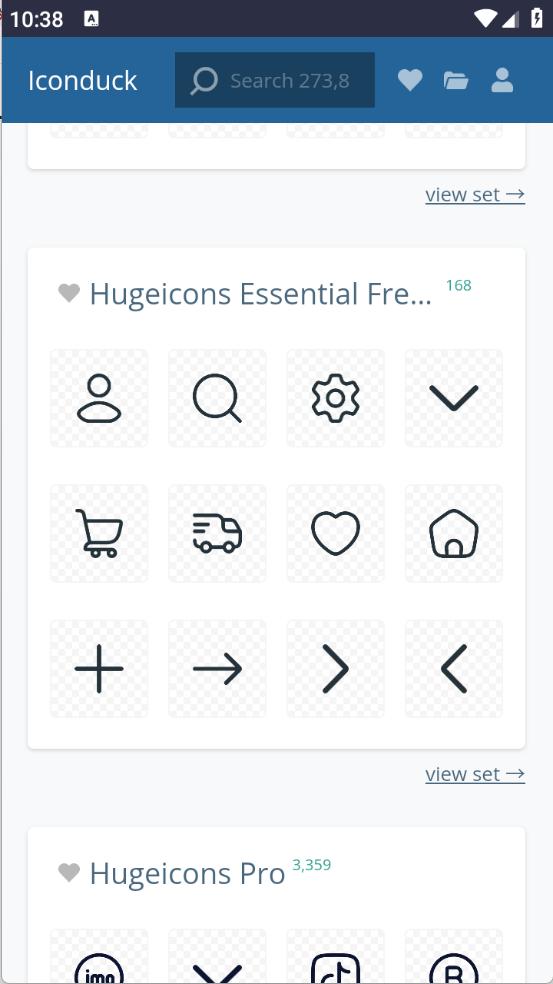Open collections folder in header
The height and width of the screenshot is (984, 553).
(x=456, y=80)
